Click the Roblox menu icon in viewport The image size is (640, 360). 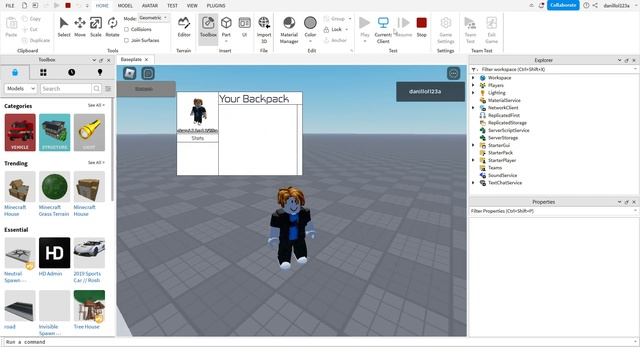pyautogui.click(x=129, y=73)
